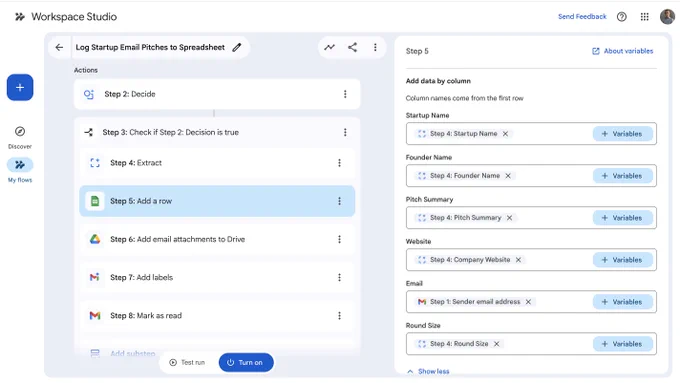Screen dimensions: 680x383
Task: Select Step 4: Extract
Action: (x=217, y=163)
